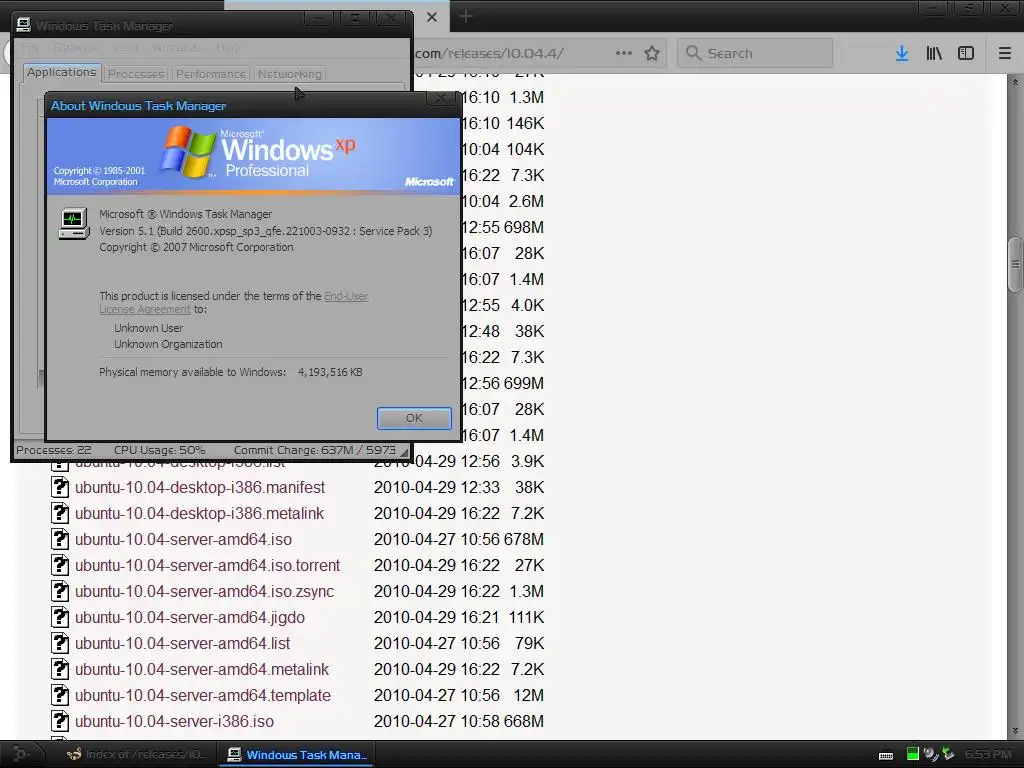Click file icon beside desktop-i386.metalink
The image size is (1024, 768).
[59, 513]
